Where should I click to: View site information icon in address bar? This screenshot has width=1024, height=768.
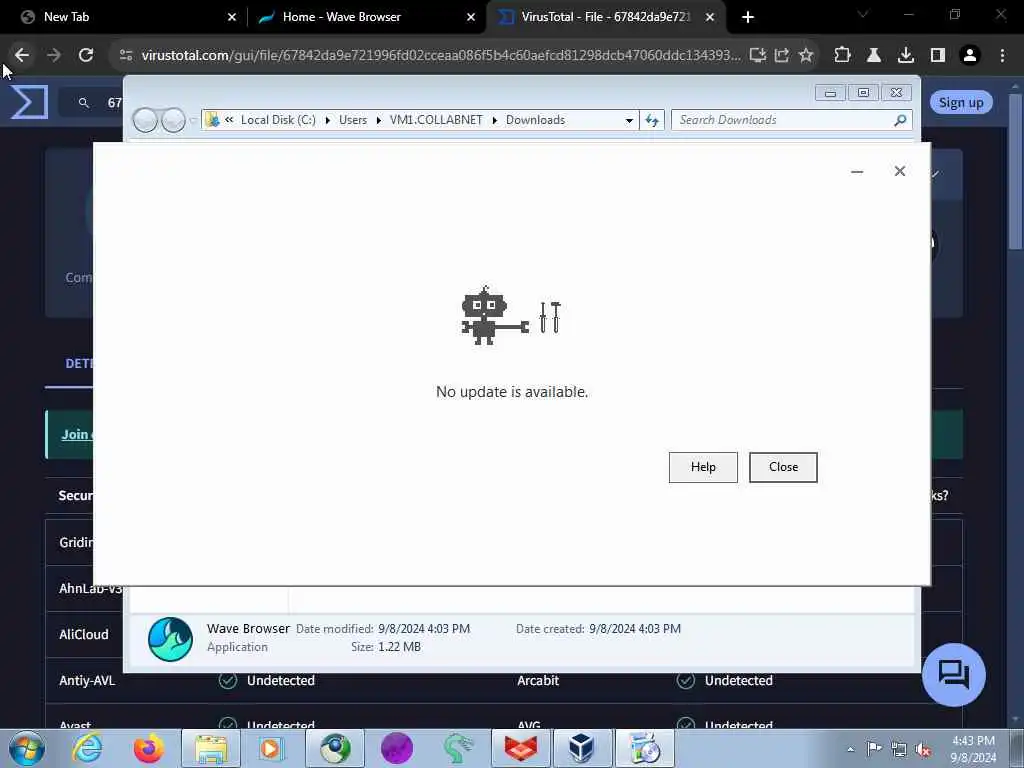pyautogui.click(x=126, y=55)
